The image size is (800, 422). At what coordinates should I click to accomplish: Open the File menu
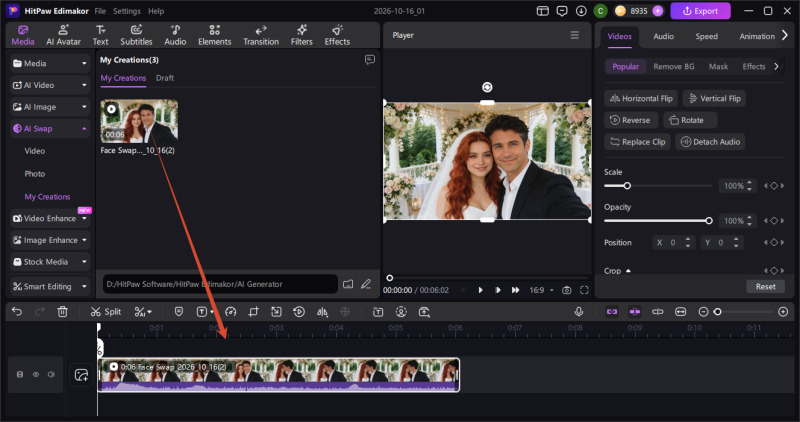point(100,11)
